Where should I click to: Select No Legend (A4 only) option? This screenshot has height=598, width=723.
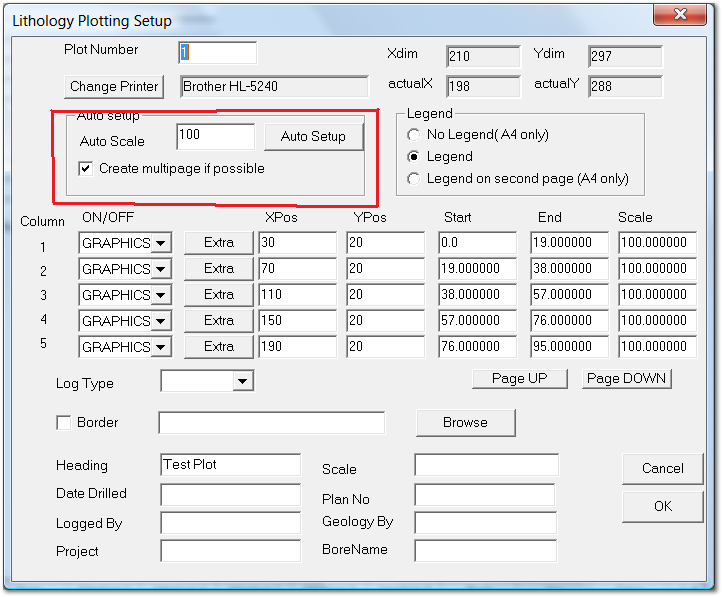[414, 135]
